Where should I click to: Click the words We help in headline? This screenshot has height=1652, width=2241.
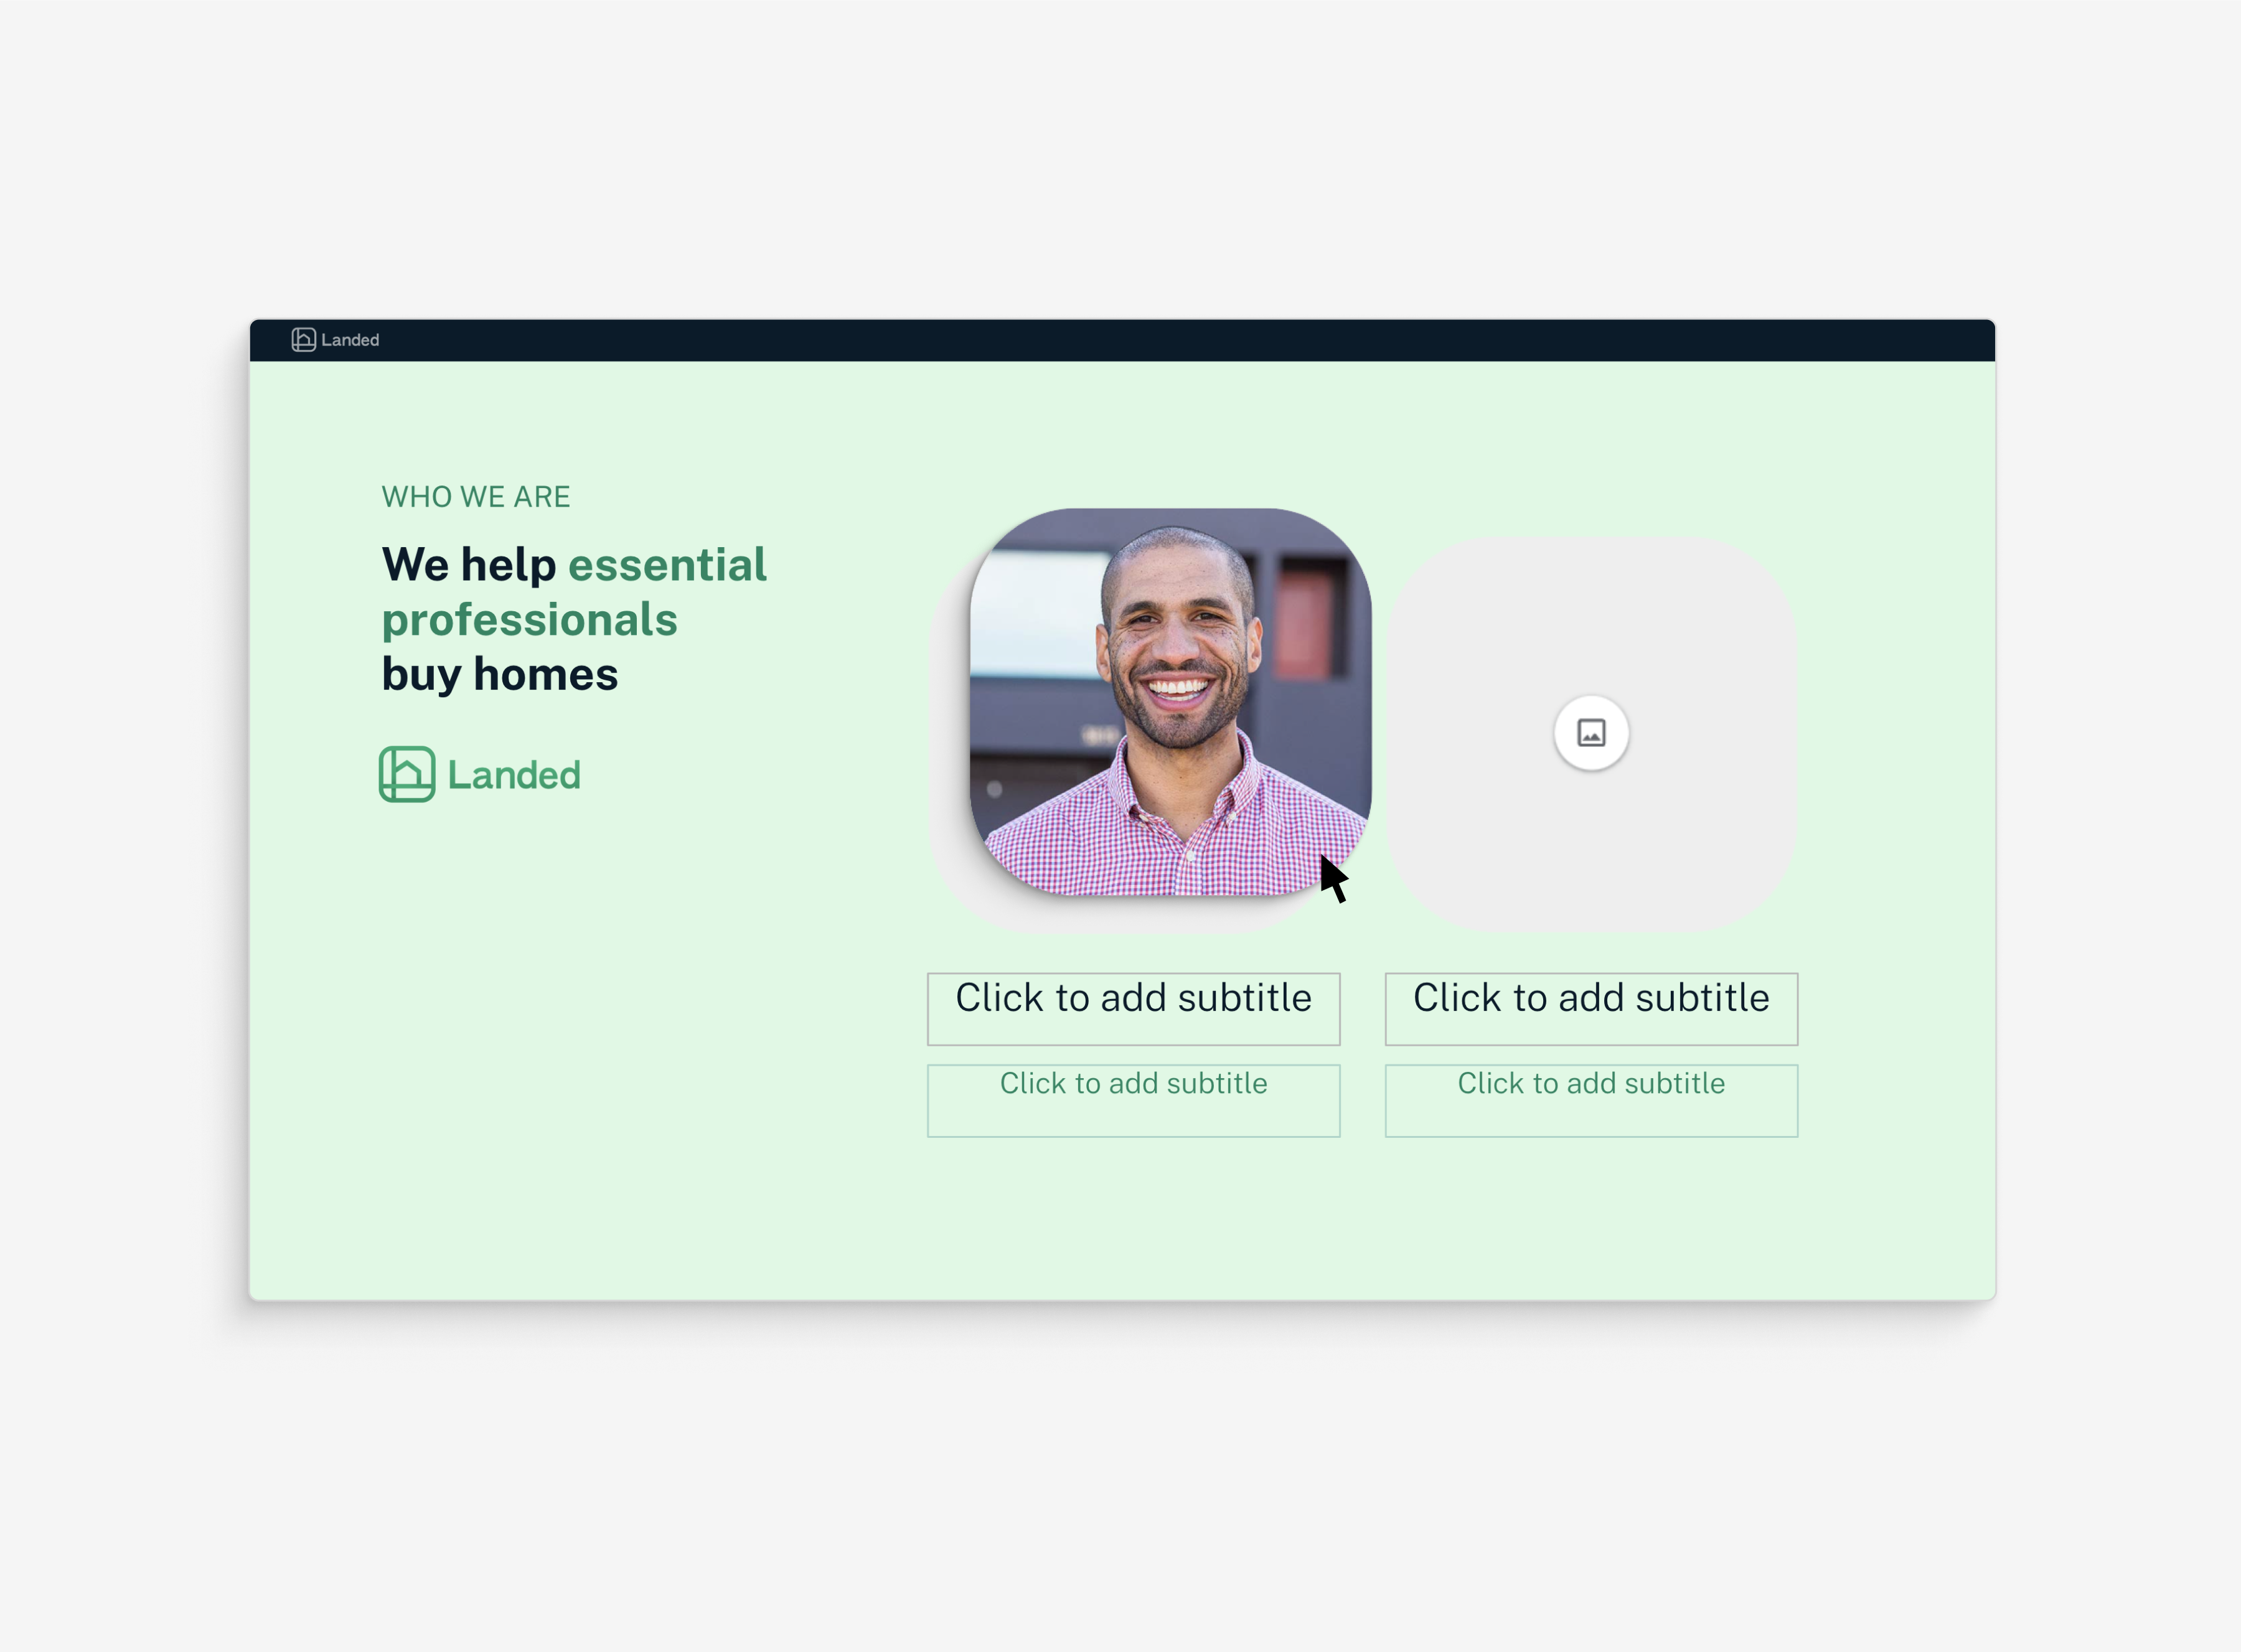tap(469, 565)
